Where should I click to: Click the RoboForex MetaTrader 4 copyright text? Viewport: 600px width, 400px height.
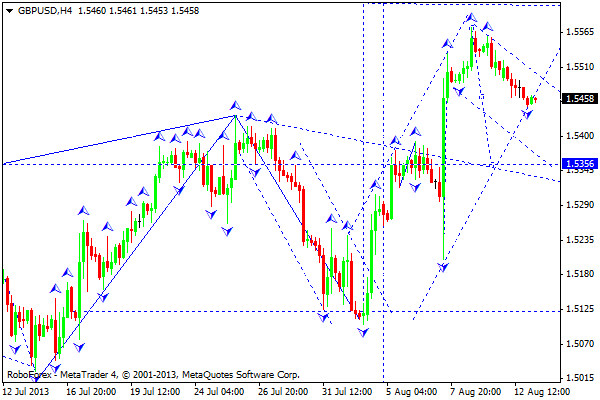click(x=153, y=375)
